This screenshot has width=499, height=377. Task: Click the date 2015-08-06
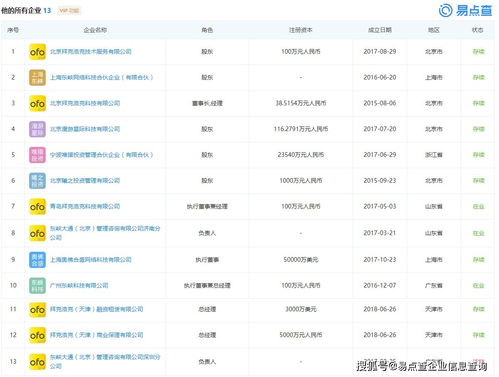pos(380,103)
